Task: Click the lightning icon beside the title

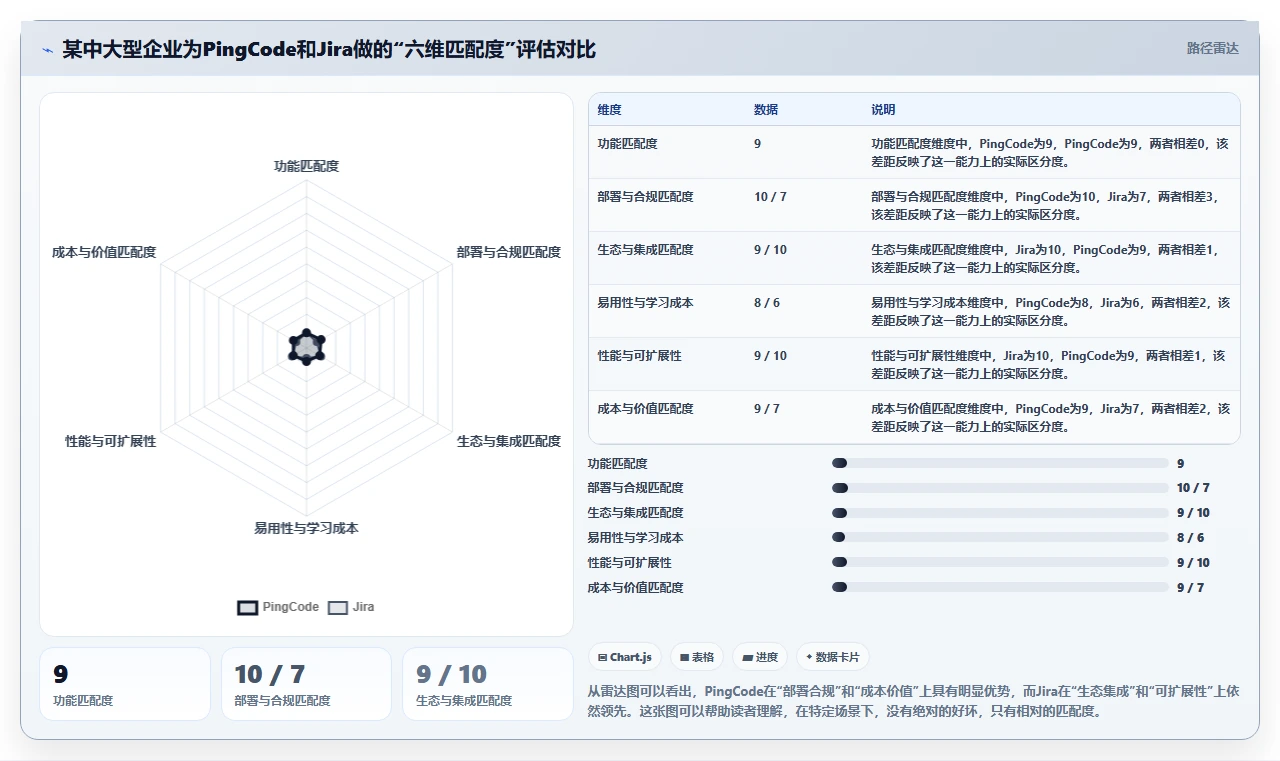Action: point(47,50)
